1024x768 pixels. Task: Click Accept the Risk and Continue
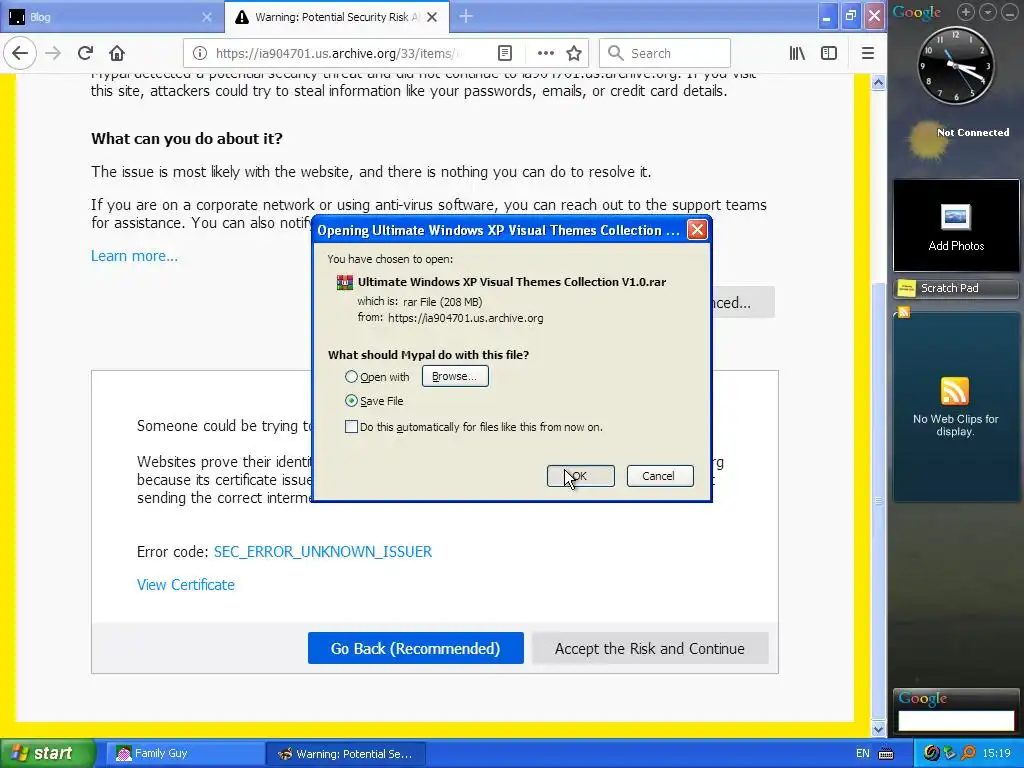tap(650, 648)
